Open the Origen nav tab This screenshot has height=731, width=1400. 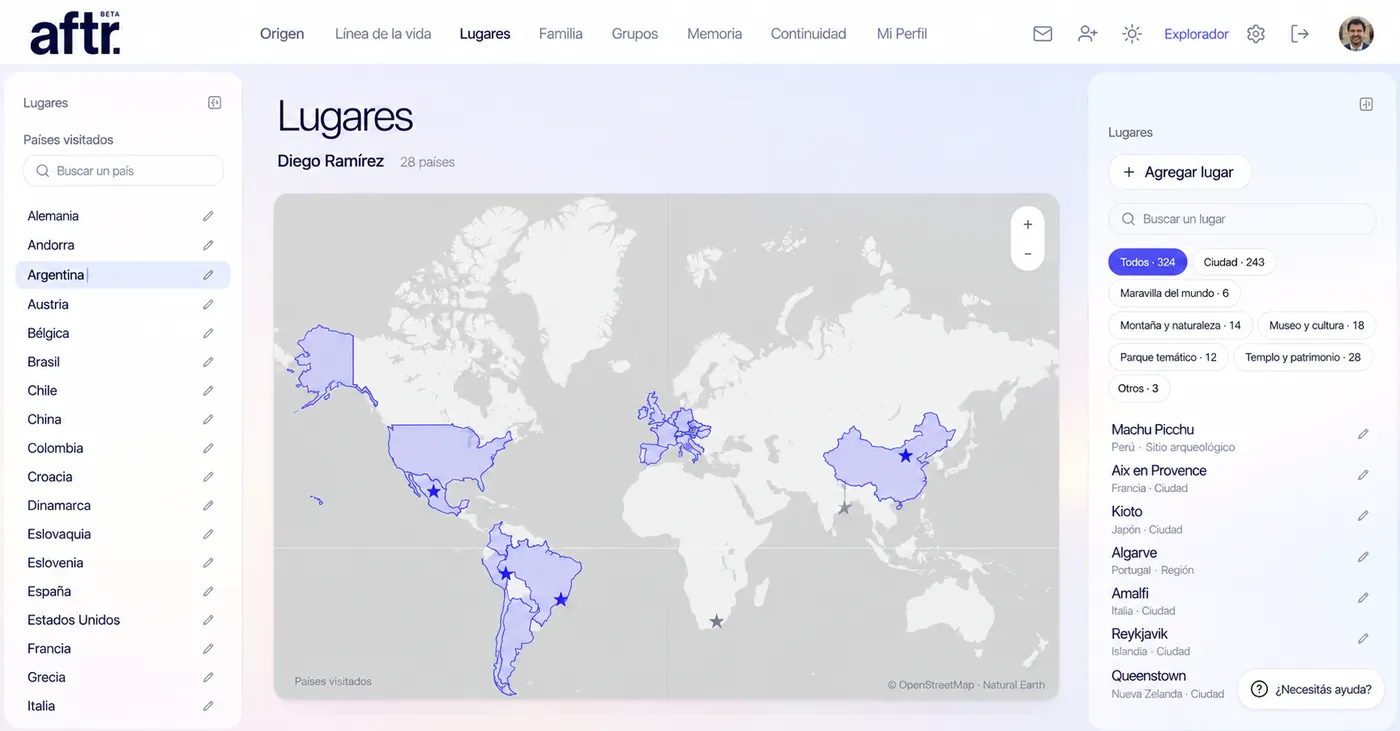click(x=282, y=34)
